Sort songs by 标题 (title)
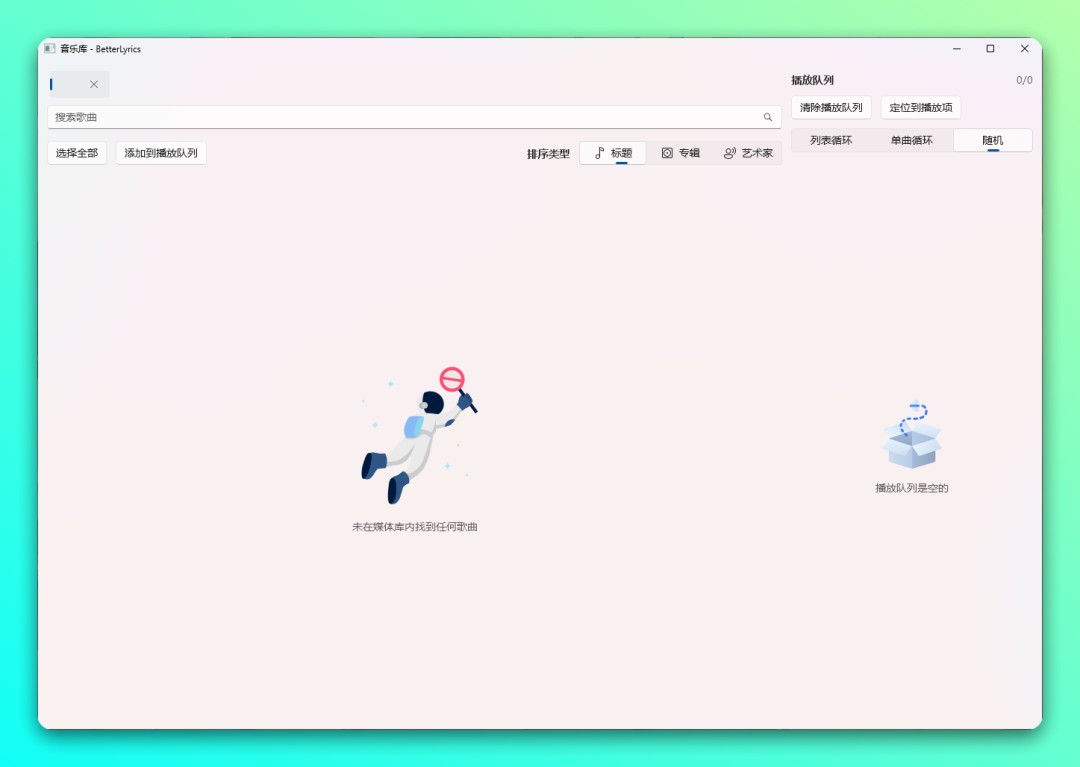Image resolution: width=1080 pixels, height=767 pixels. point(613,153)
